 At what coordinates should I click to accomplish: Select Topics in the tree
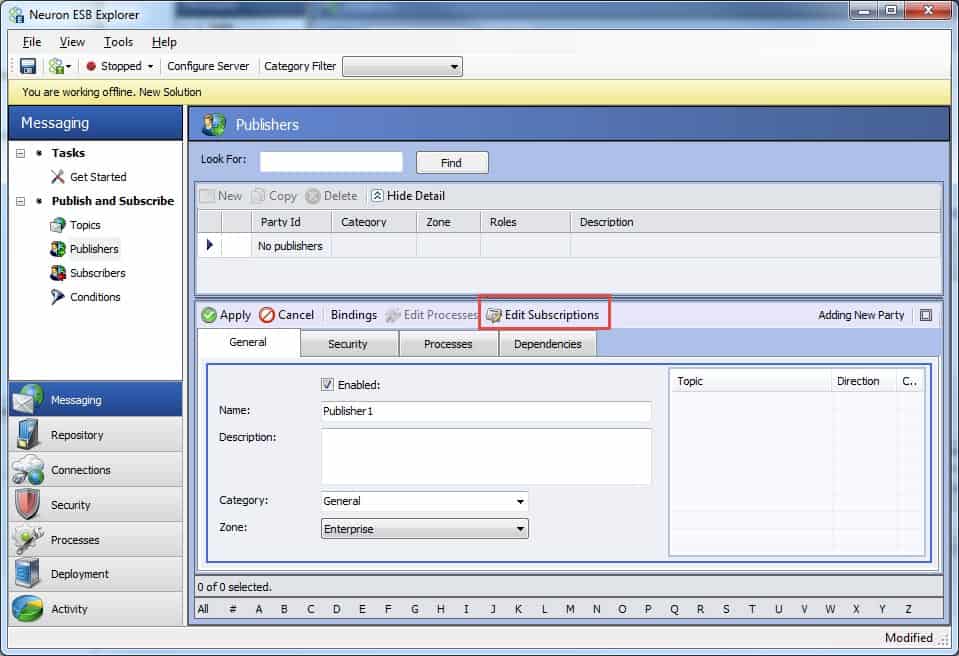pyautogui.click(x=85, y=225)
